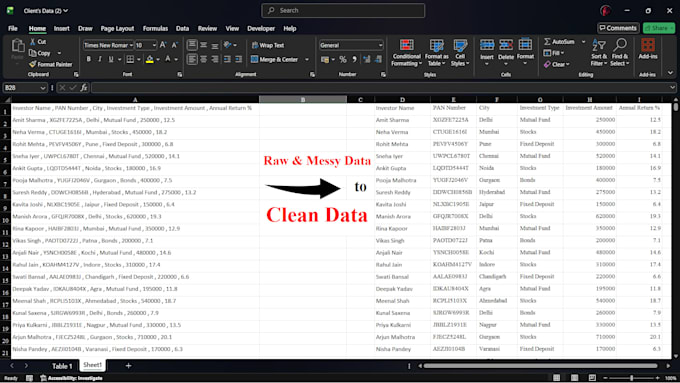This screenshot has width=680, height=383.
Task: Click the zoom slider in status bar
Action: pos(631,378)
